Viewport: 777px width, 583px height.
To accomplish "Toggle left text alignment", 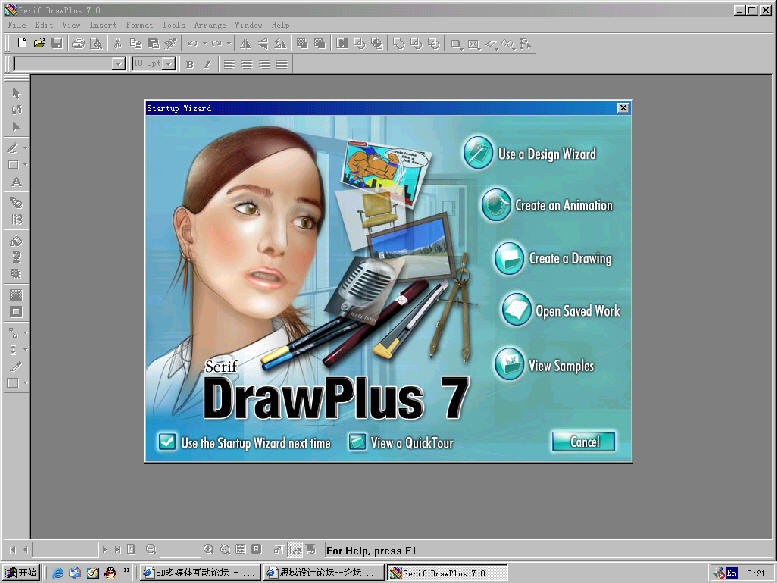I will point(228,64).
